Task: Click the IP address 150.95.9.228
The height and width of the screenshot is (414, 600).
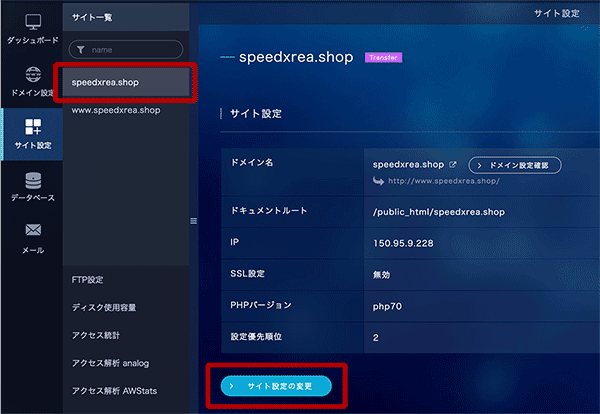Action: point(403,243)
